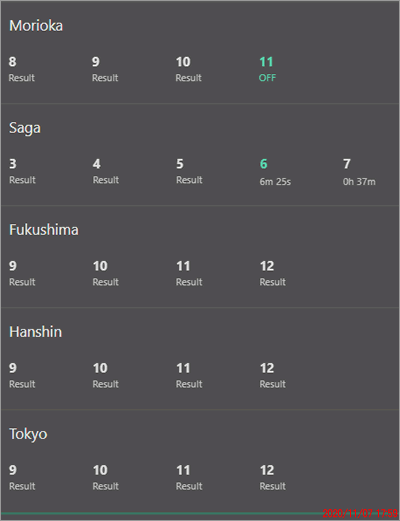Open Hanshin race 11 result

189,375
